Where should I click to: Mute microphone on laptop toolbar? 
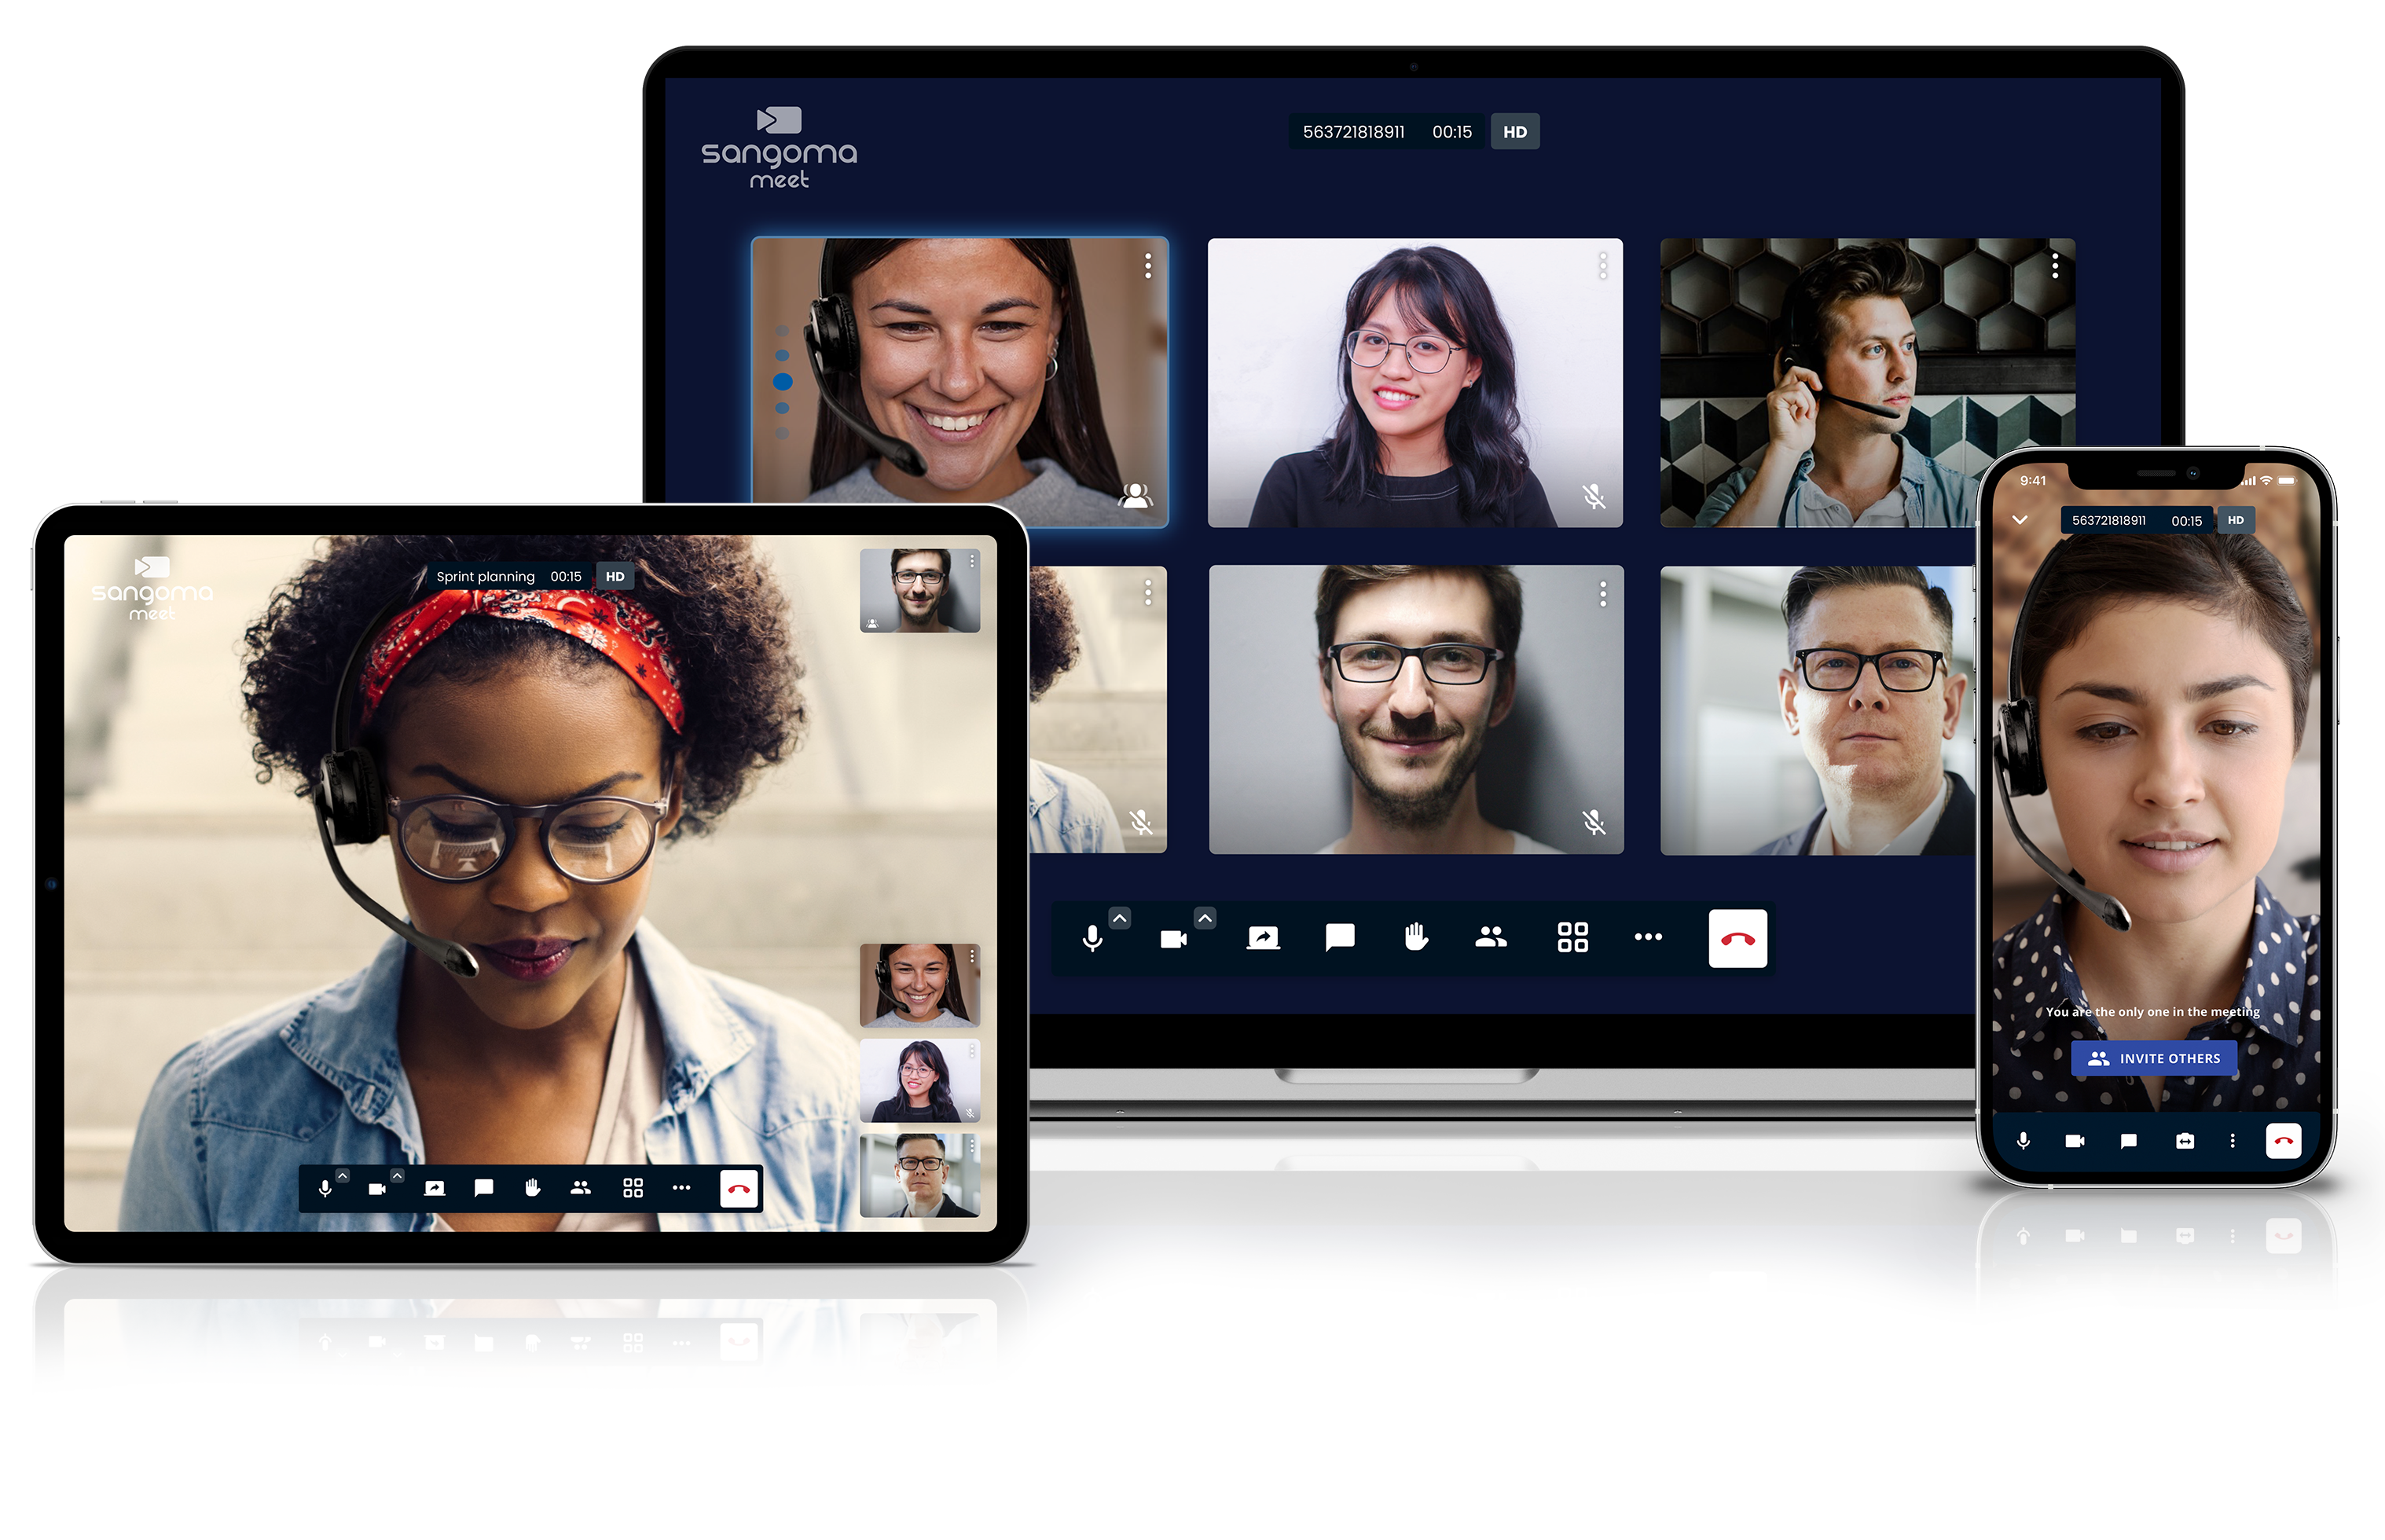click(1092, 938)
